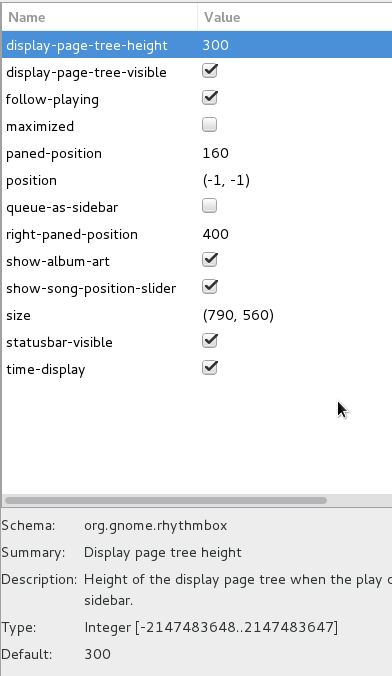Uncheck show-song-position-slider
The image size is (392, 676).
210,287
